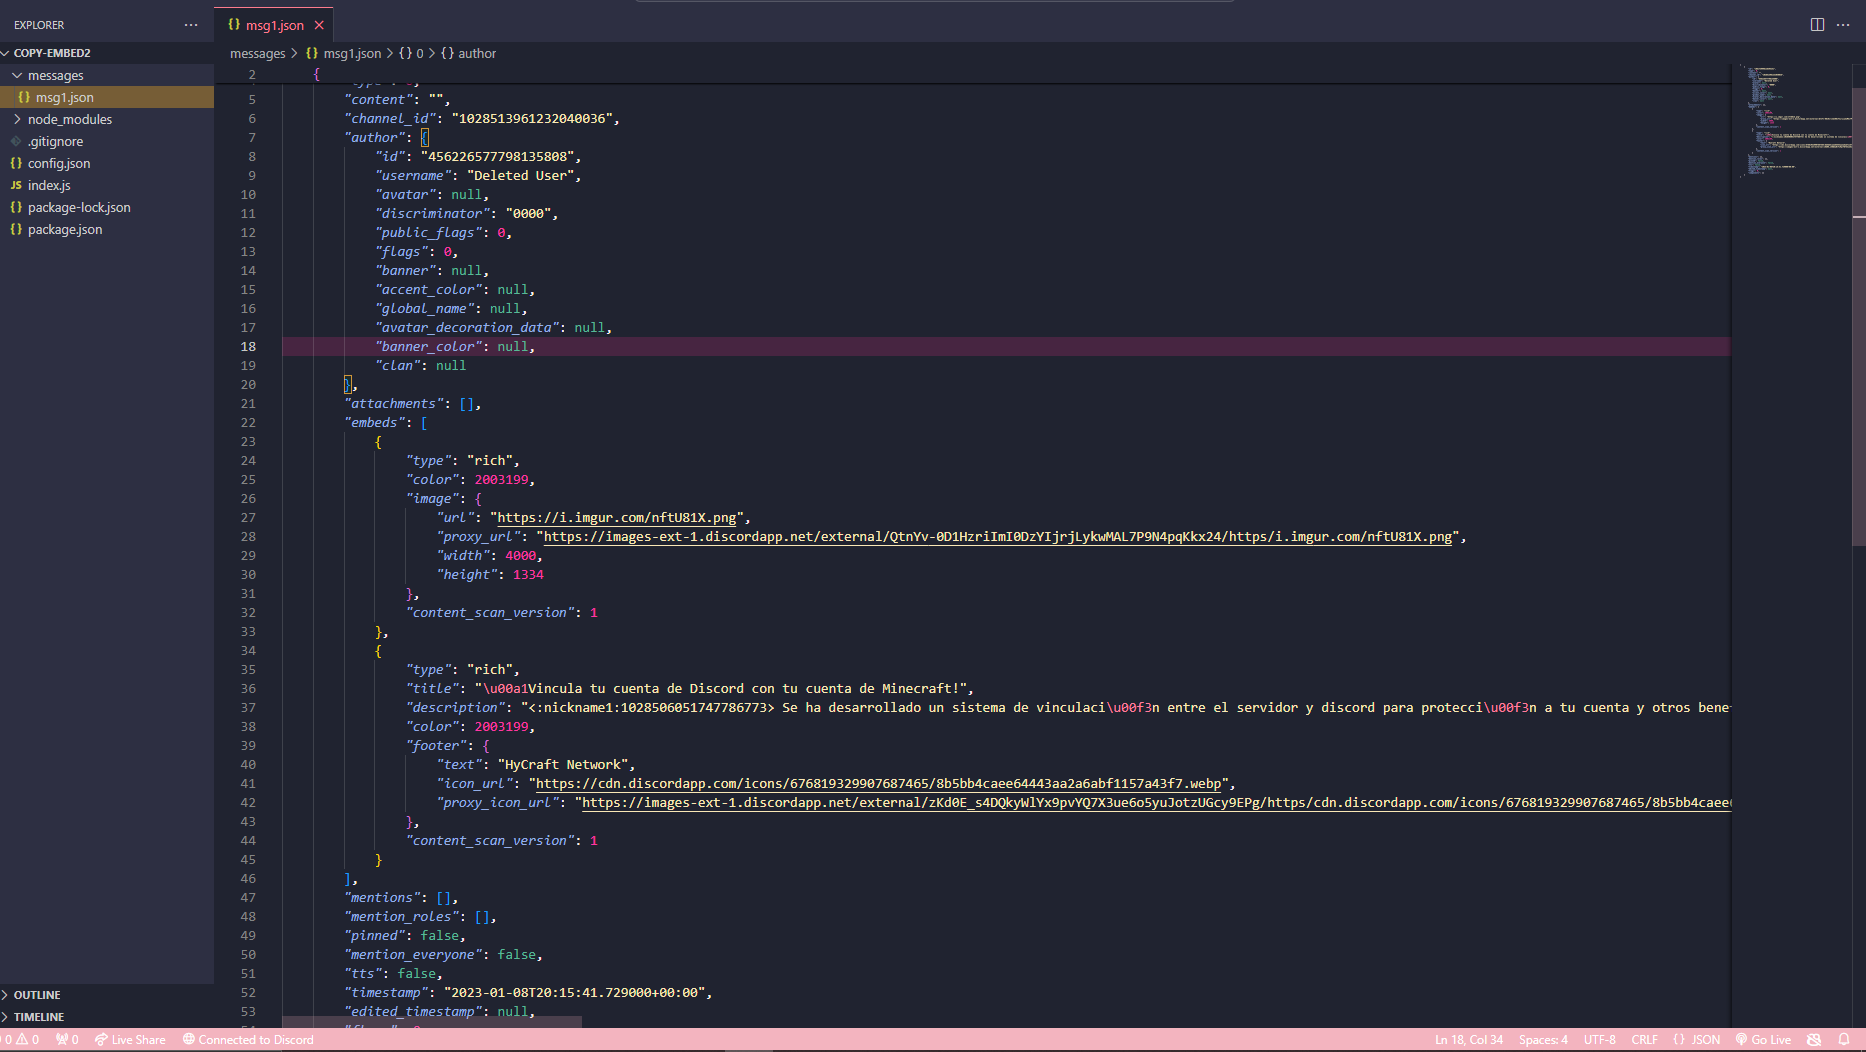Click the "mention_everyone" key

tap(413, 955)
